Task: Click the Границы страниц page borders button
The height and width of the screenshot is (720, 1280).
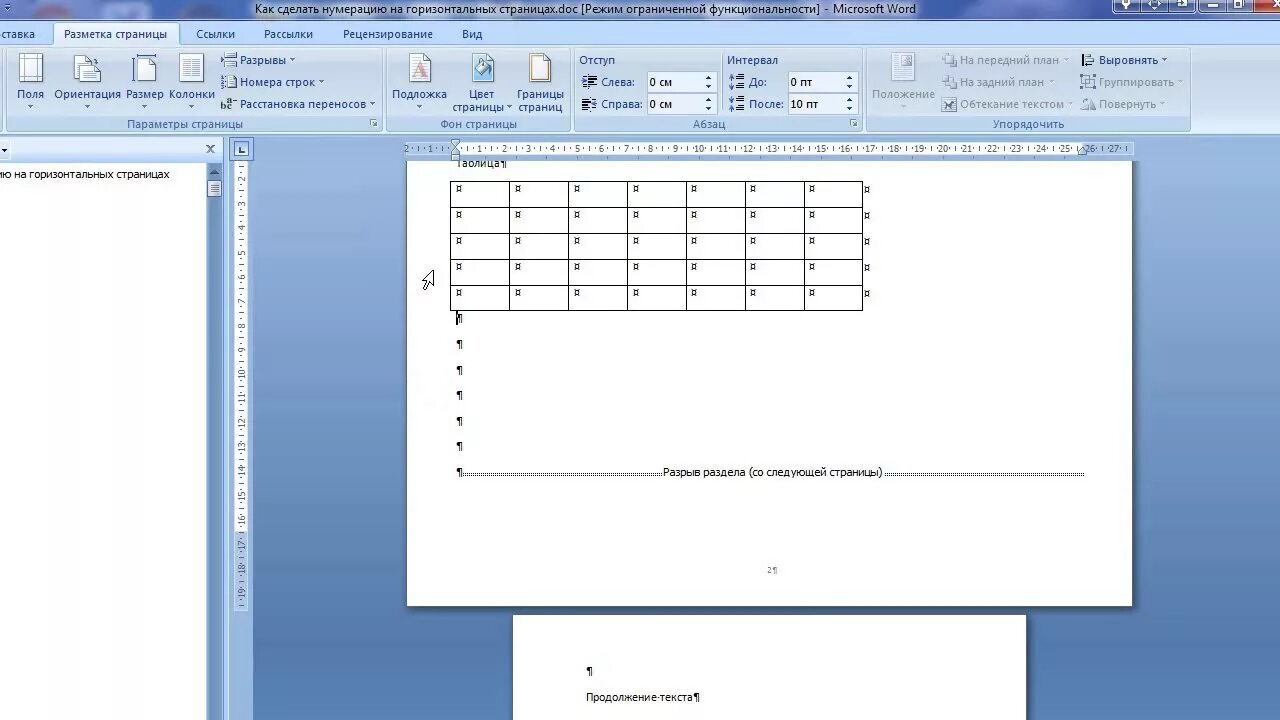Action: click(x=540, y=82)
